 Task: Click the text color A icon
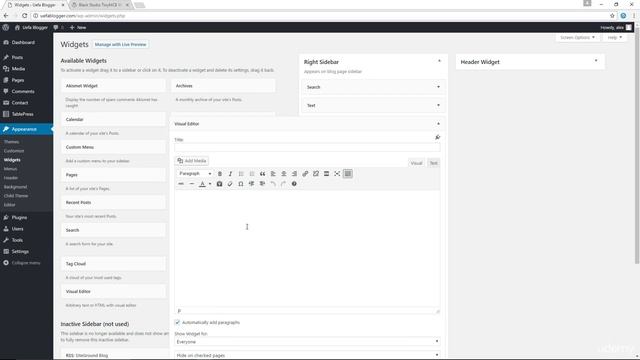(x=202, y=184)
